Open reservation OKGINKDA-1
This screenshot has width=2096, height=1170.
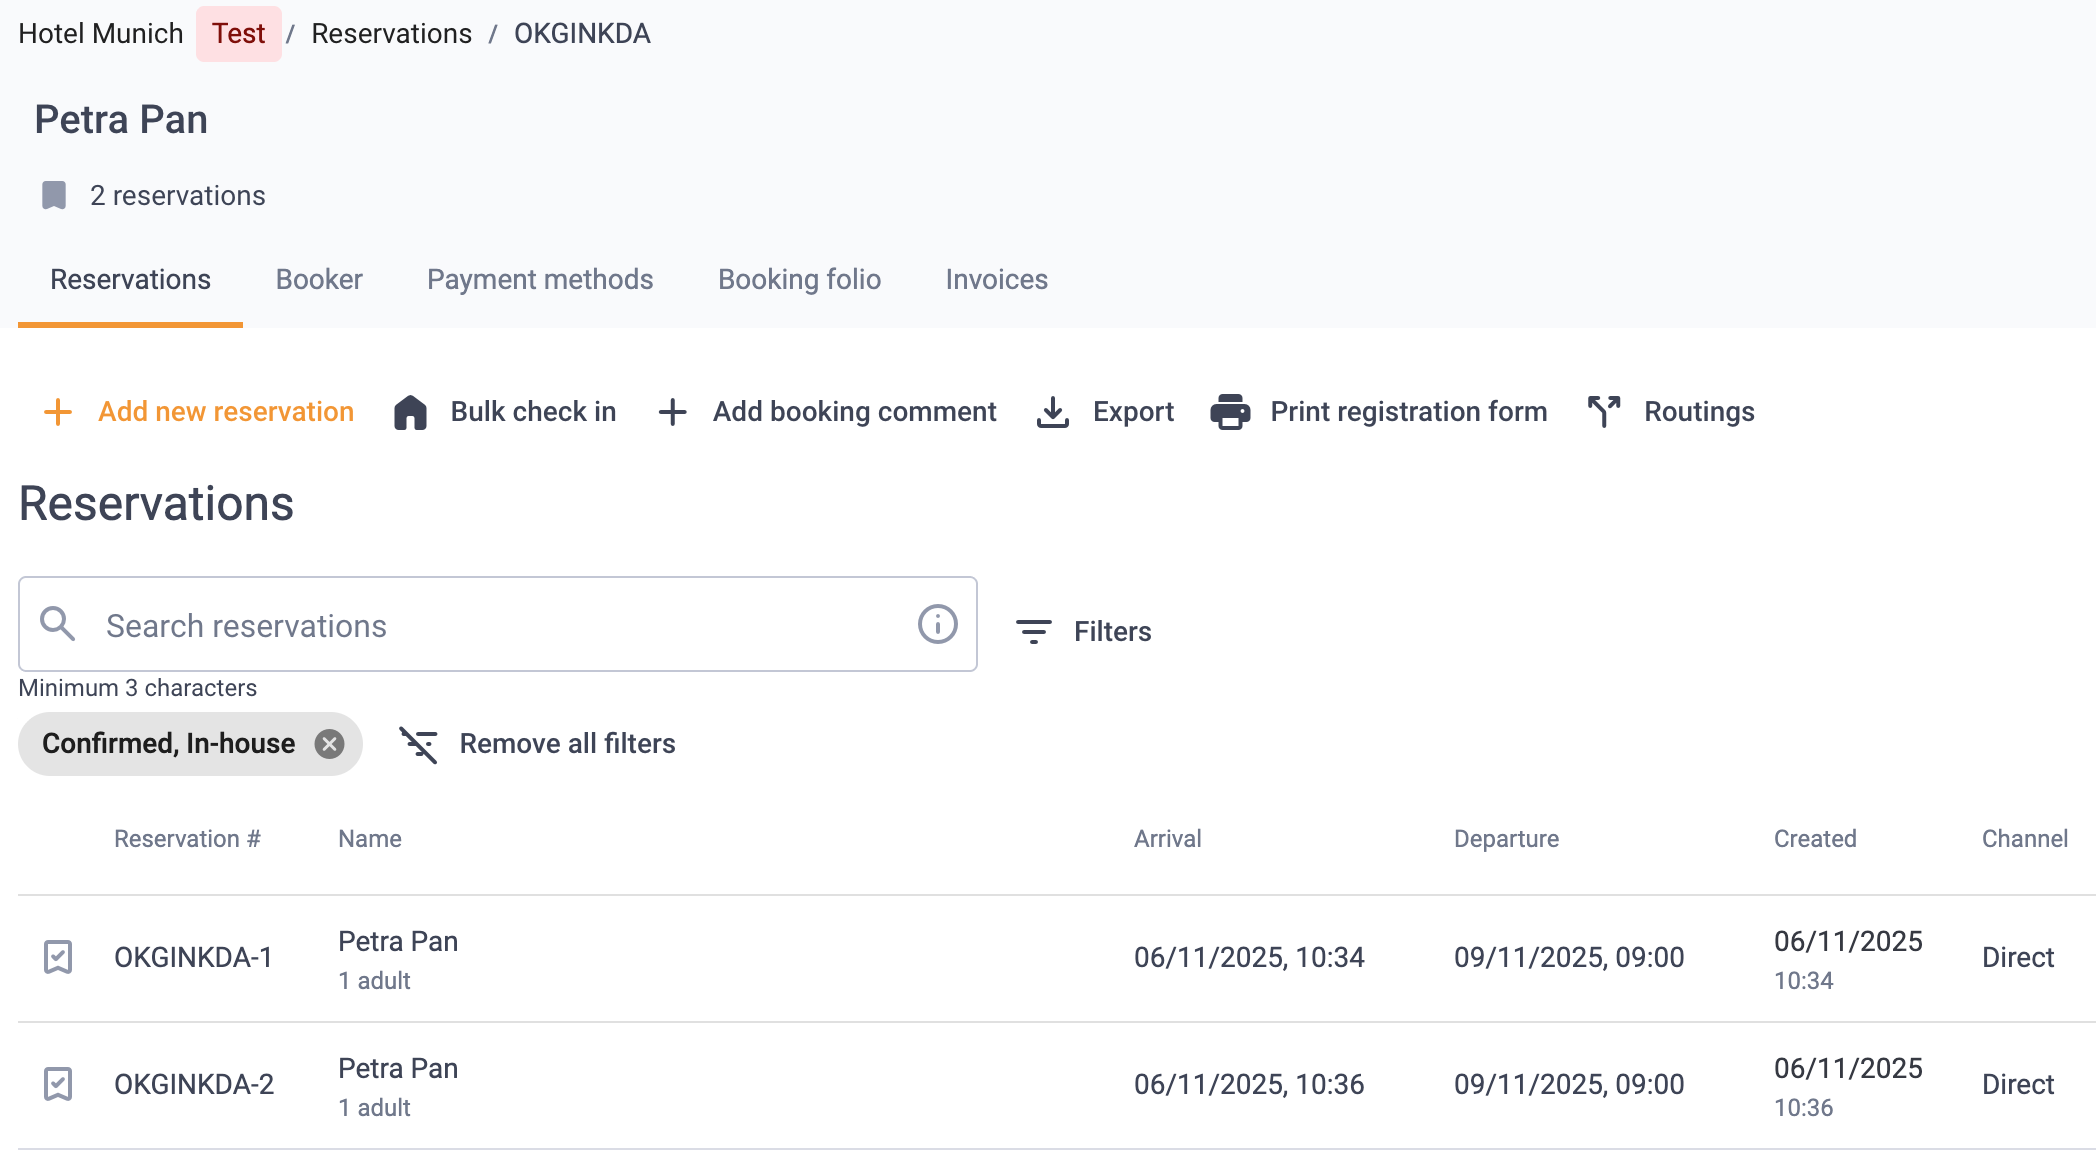click(193, 958)
